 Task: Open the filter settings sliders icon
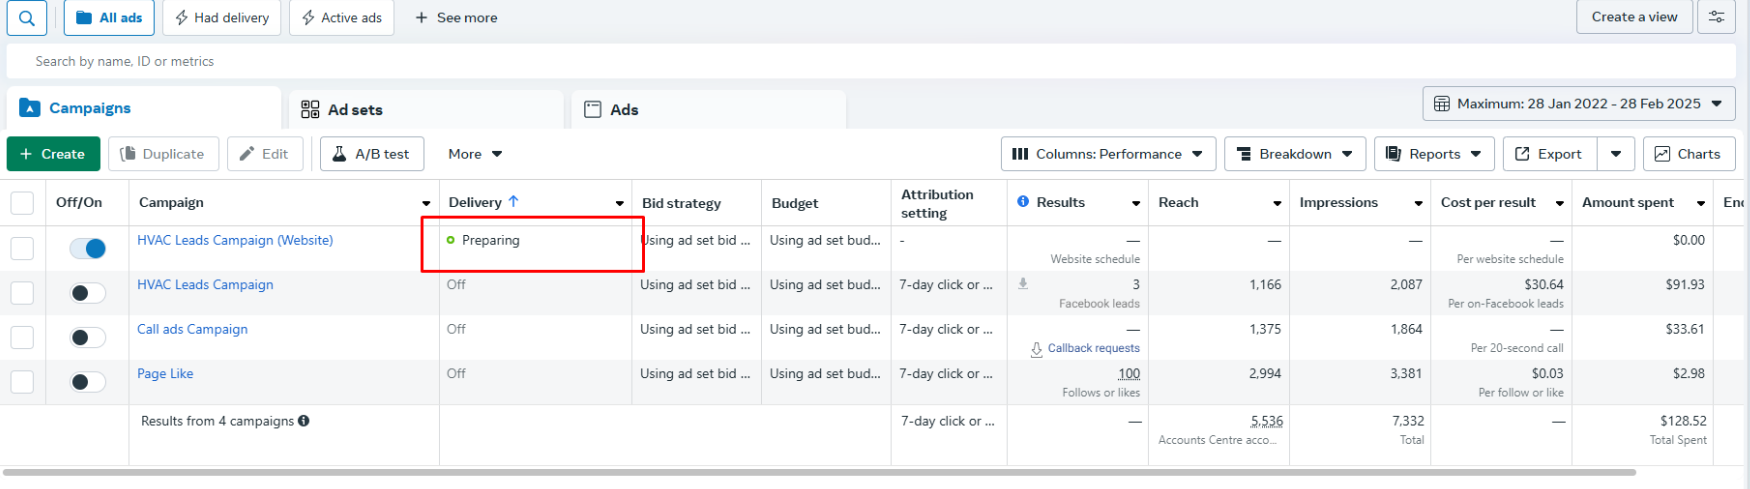coord(1716,17)
